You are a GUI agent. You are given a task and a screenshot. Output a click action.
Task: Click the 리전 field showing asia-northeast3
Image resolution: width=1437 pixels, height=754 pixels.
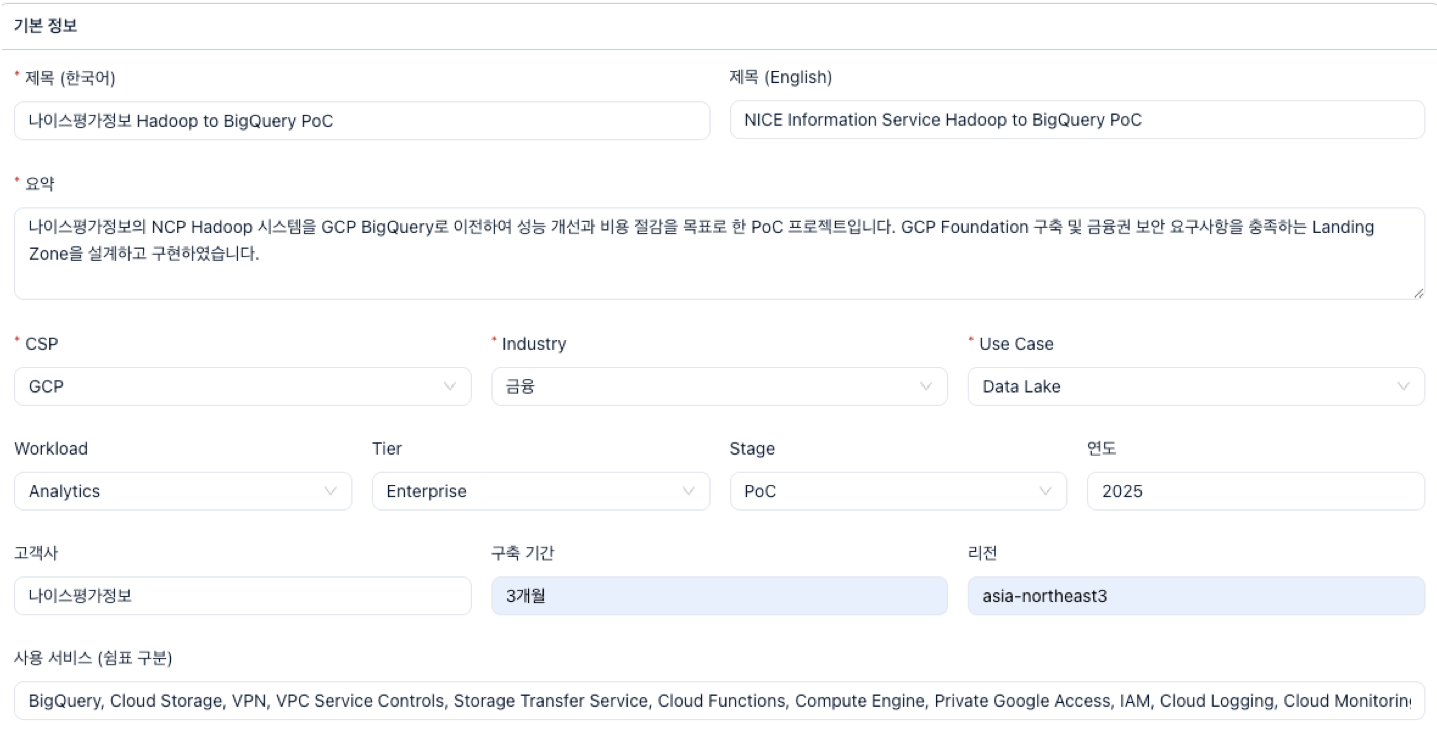pyautogui.click(x=1196, y=596)
